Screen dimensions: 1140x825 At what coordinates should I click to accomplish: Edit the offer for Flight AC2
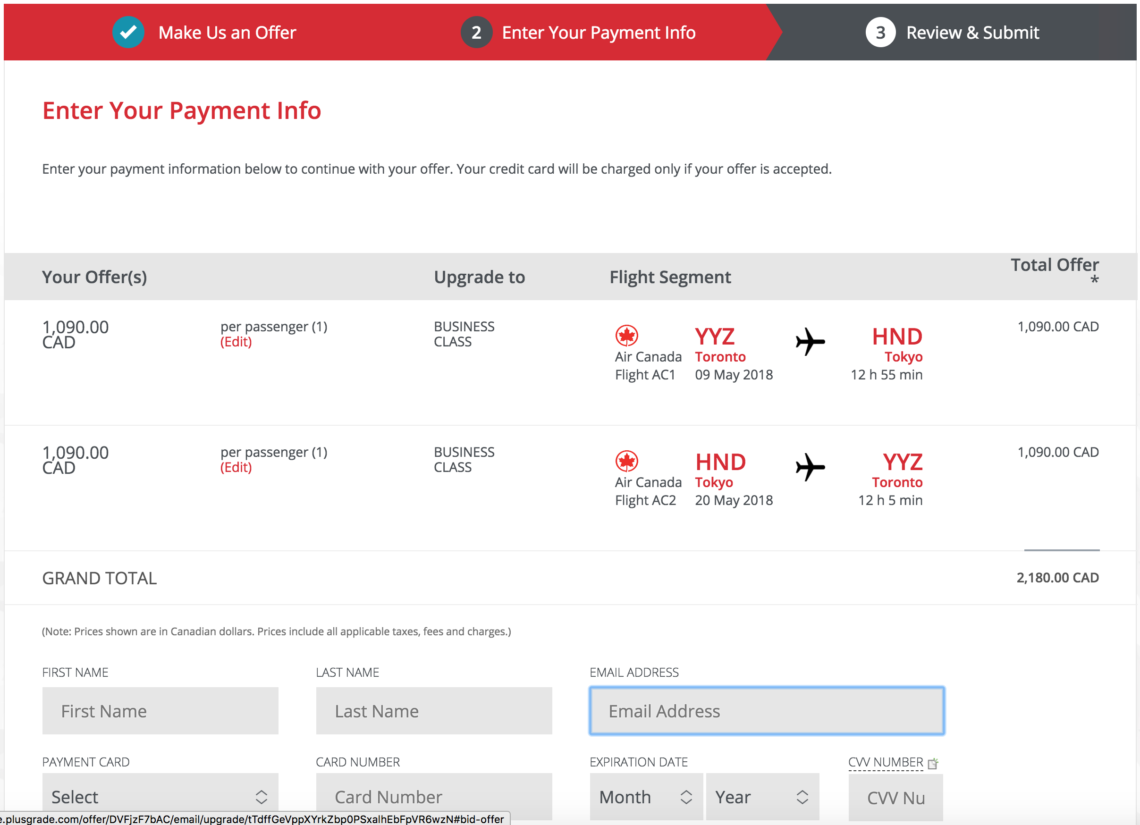coord(236,467)
